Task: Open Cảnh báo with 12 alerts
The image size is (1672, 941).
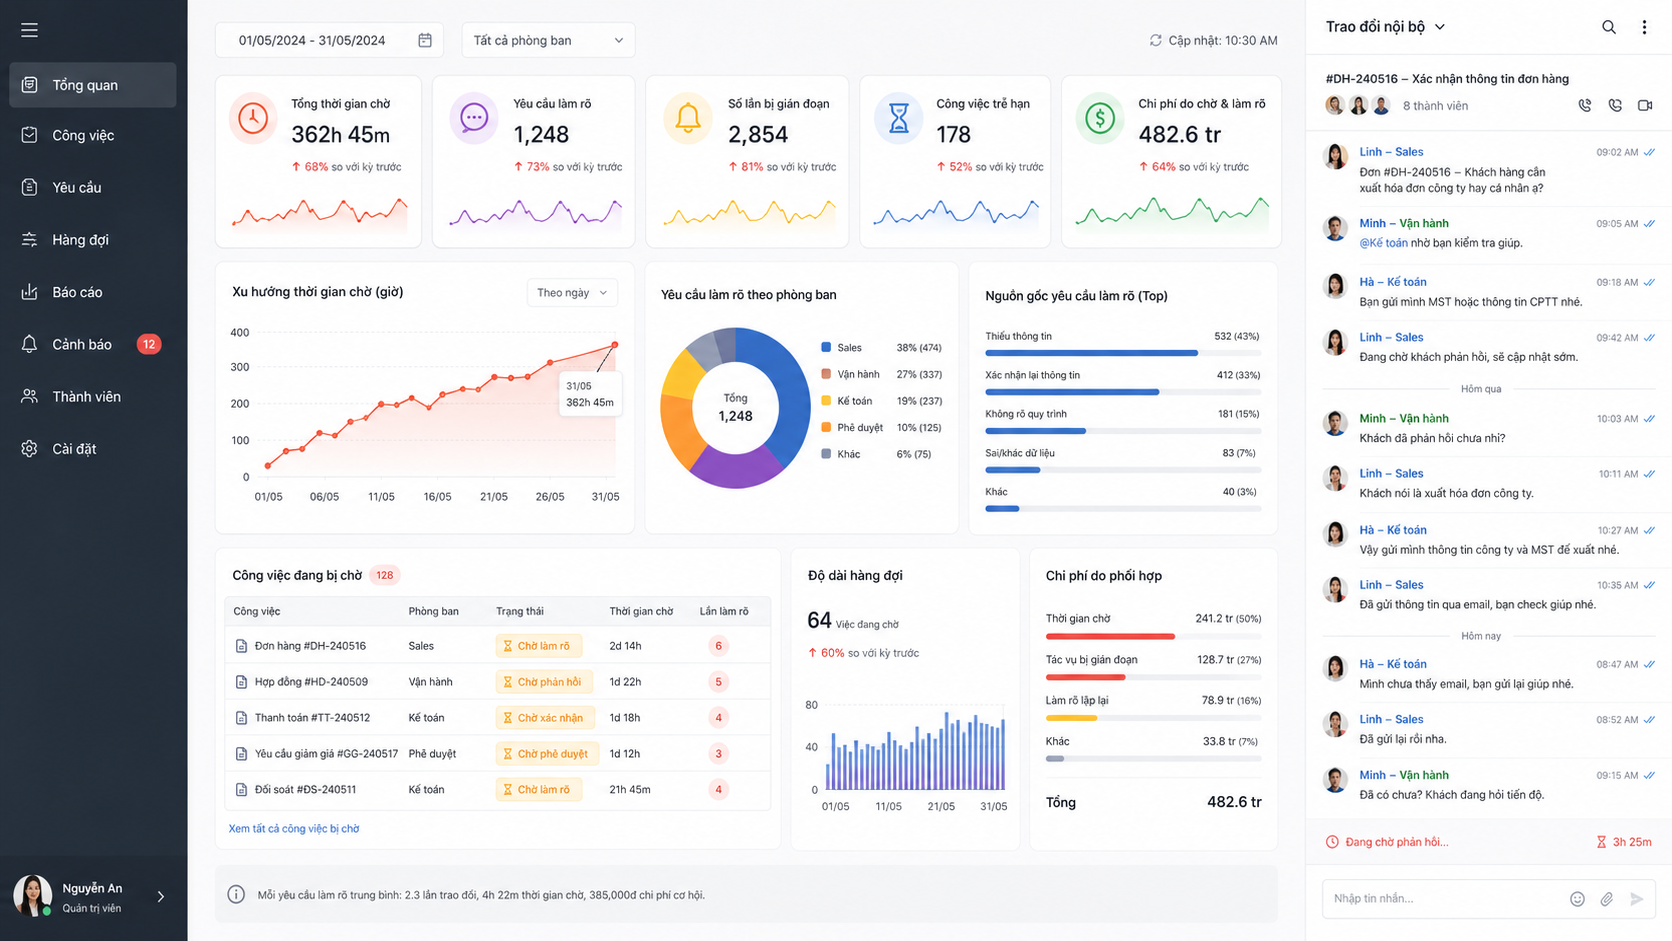Action: [x=93, y=344]
